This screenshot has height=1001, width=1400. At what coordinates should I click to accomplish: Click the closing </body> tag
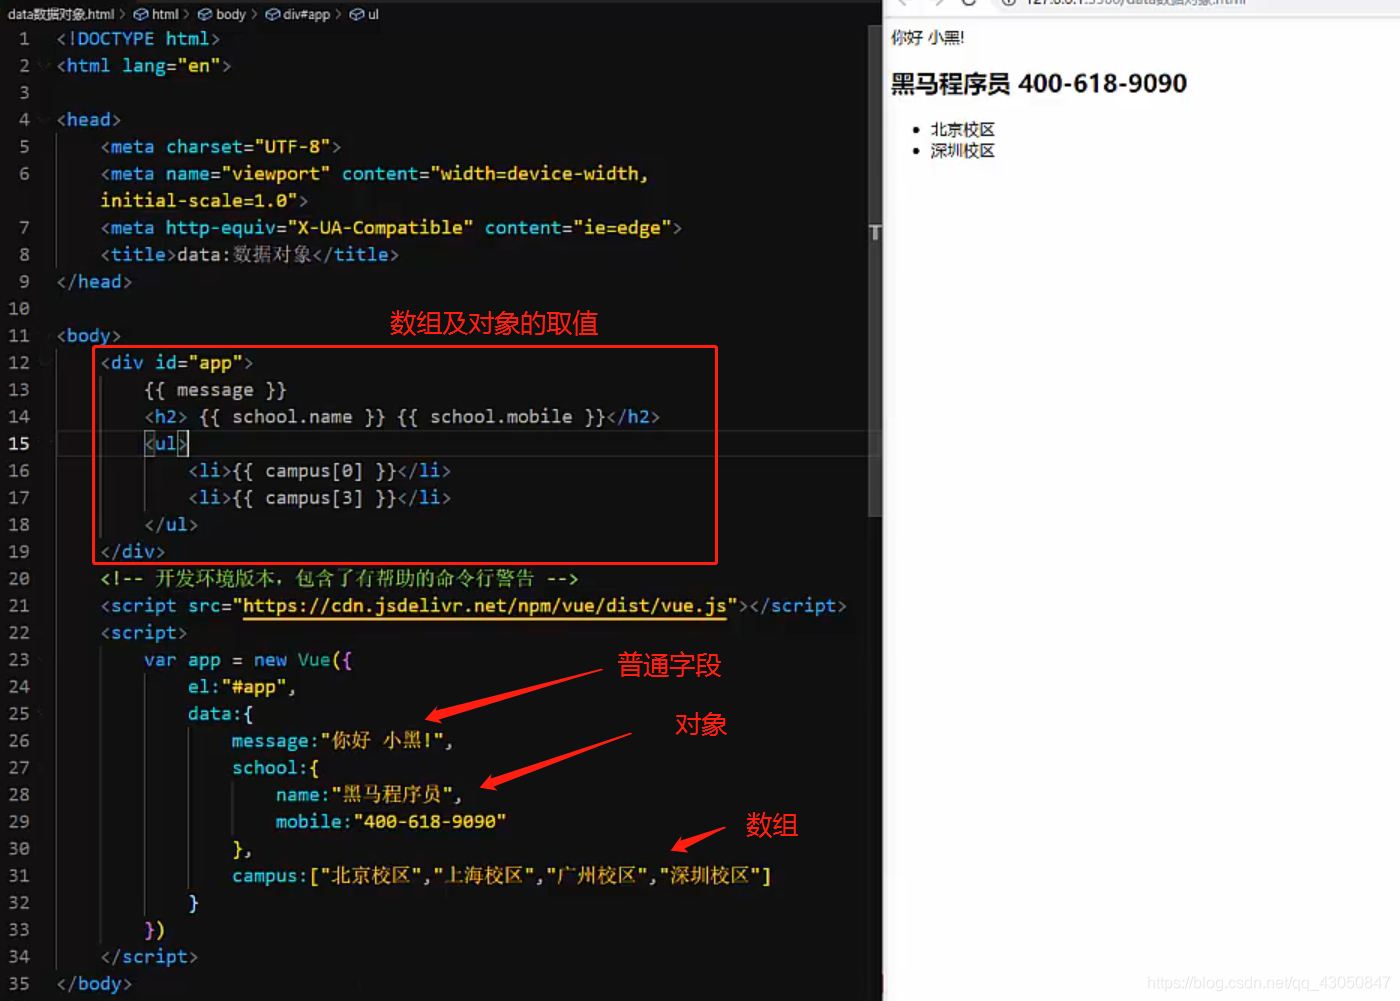(94, 984)
